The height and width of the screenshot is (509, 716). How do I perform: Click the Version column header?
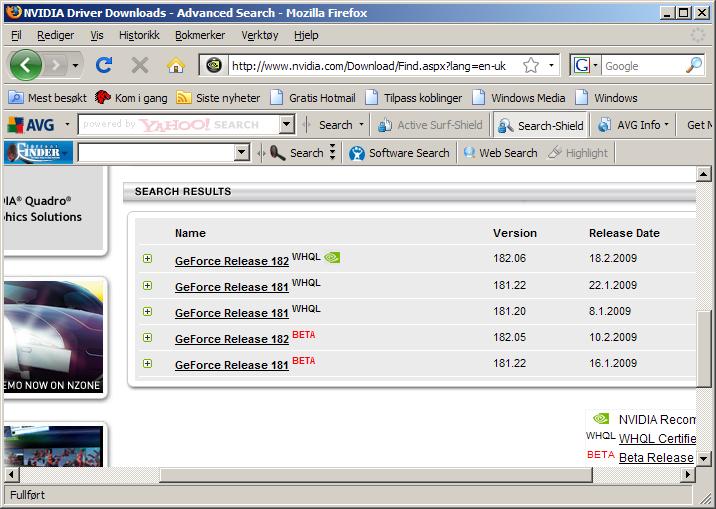[515, 233]
